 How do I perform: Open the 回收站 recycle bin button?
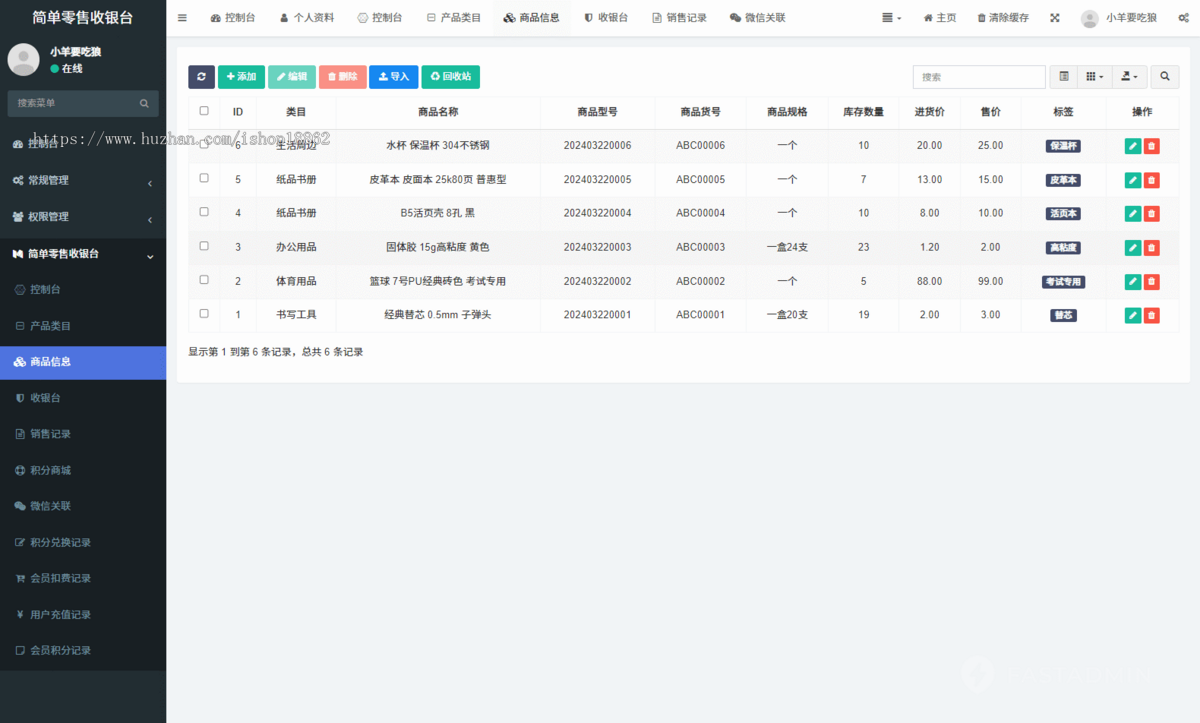click(x=450, y=77)
